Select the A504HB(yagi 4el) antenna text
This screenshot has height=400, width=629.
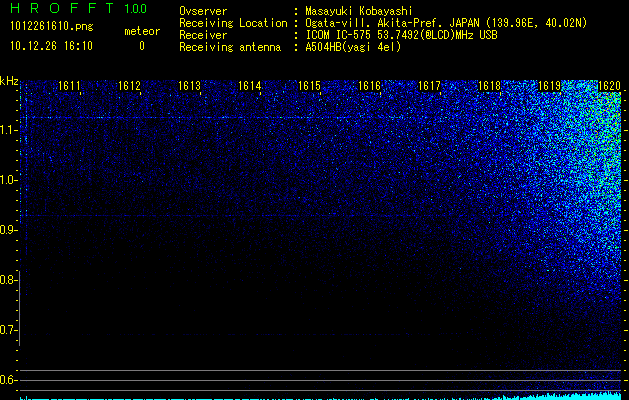353,47
